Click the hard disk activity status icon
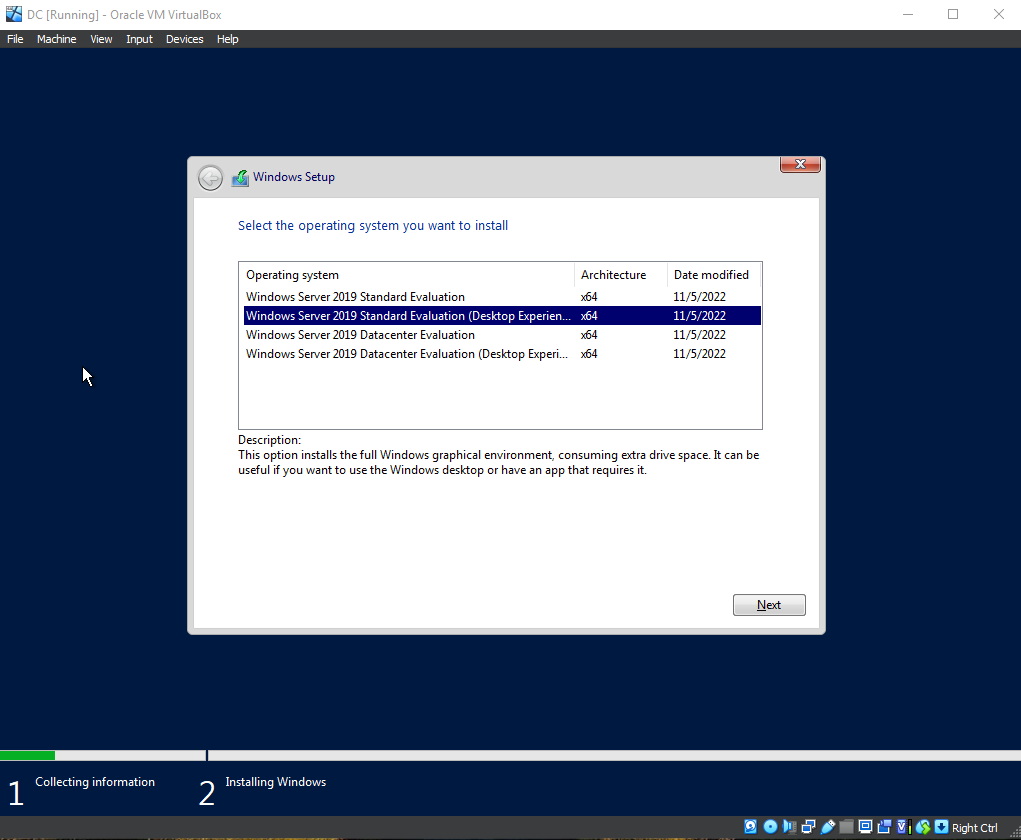 click(750, 826)
